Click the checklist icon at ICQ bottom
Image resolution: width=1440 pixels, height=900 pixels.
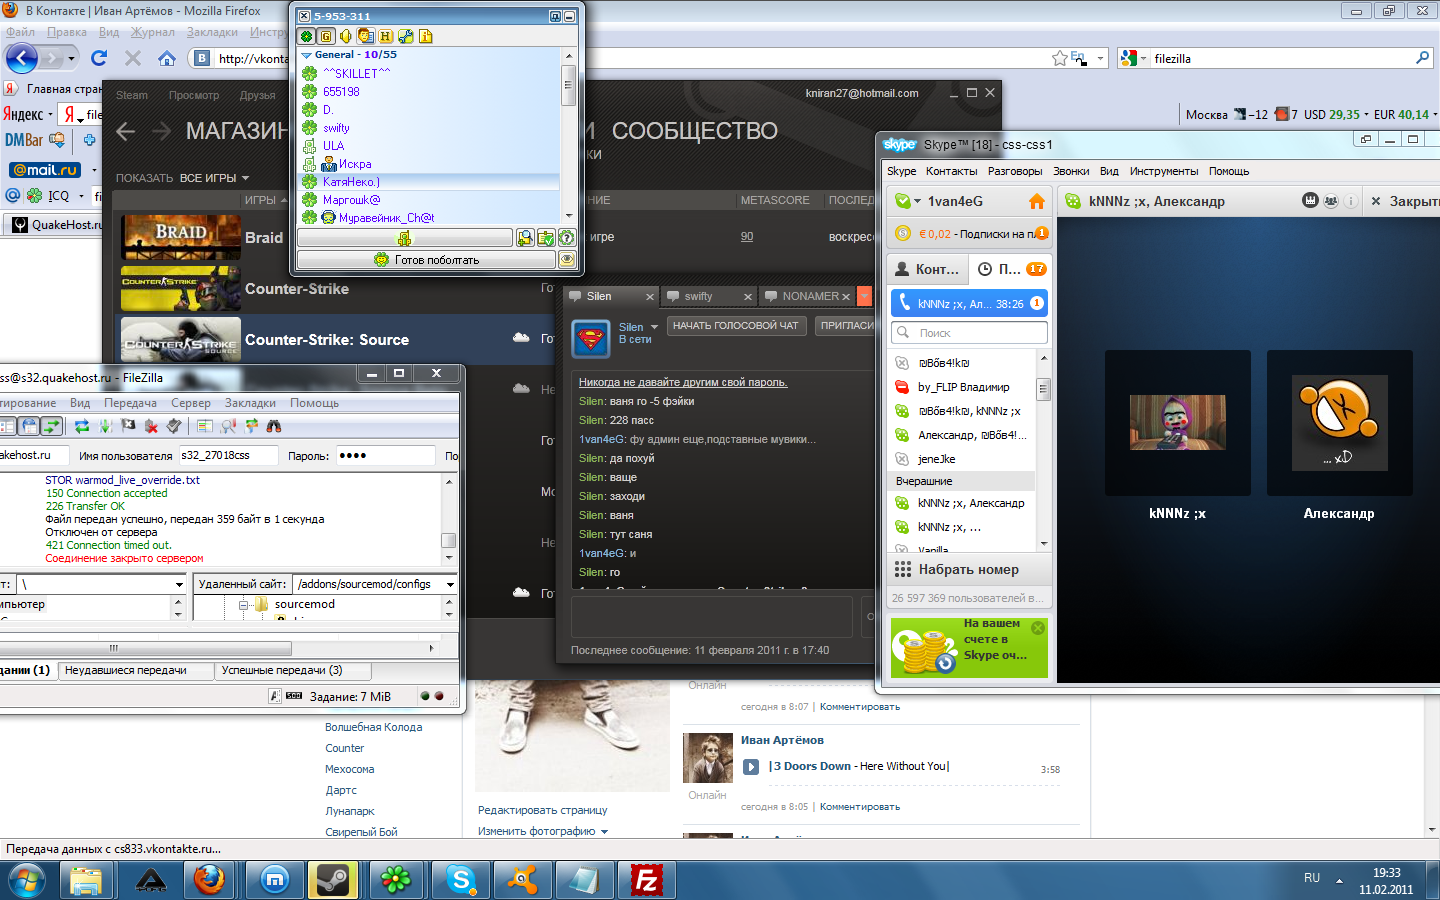coord(546,238)
